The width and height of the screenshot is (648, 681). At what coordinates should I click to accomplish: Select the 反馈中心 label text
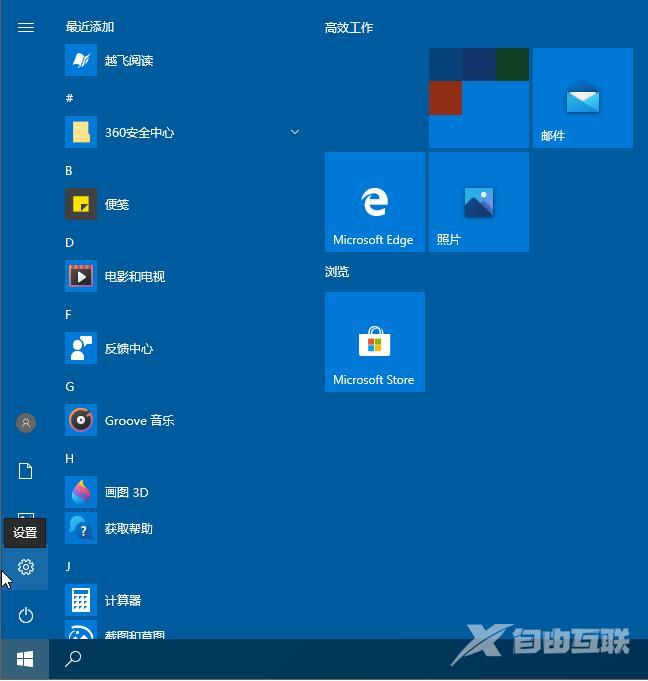point(129,348)
